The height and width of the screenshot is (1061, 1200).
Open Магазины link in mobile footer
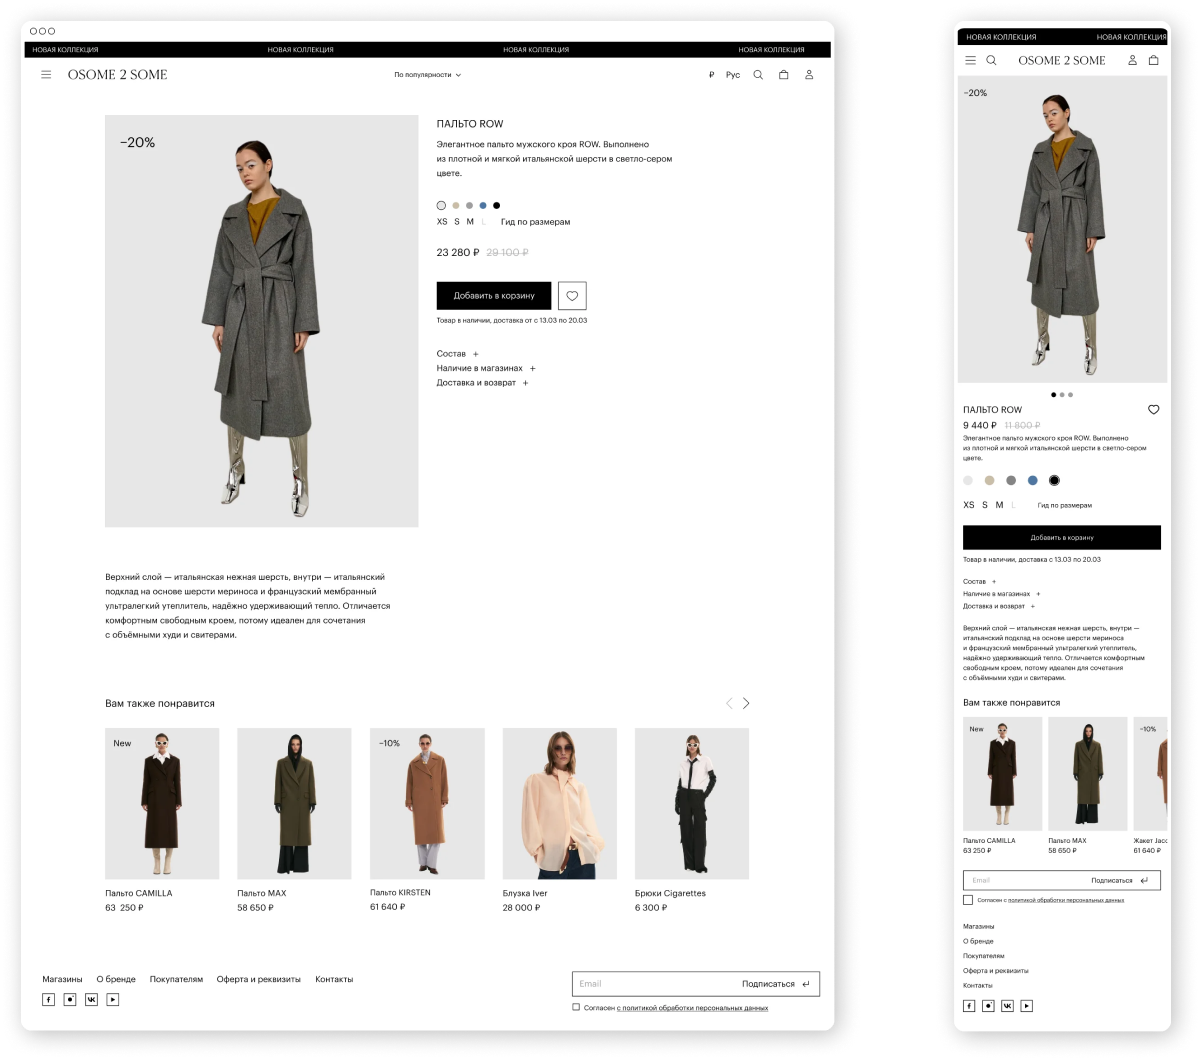pos(978,927)
